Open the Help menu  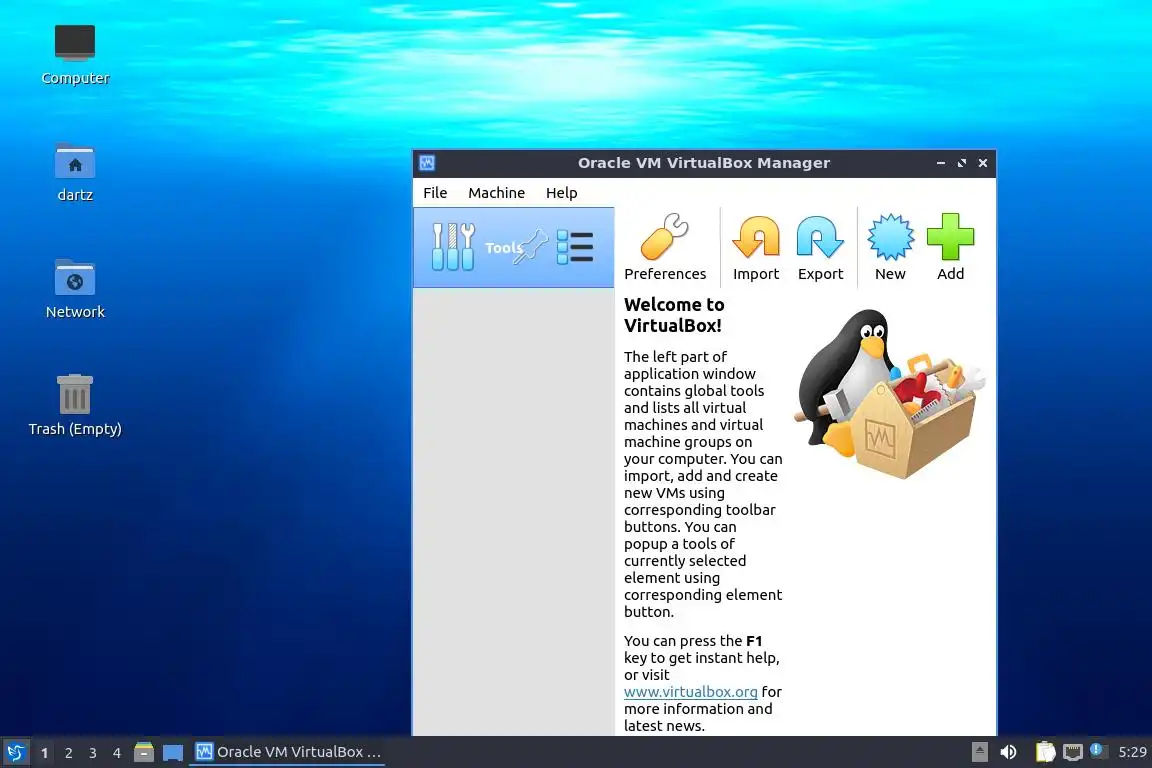point(561,193)
